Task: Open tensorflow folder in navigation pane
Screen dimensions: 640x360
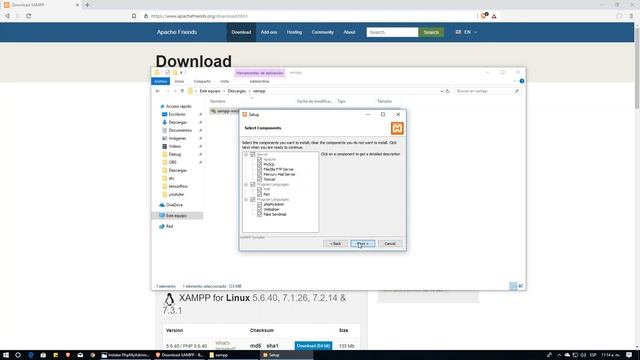Action: (178, 186)
